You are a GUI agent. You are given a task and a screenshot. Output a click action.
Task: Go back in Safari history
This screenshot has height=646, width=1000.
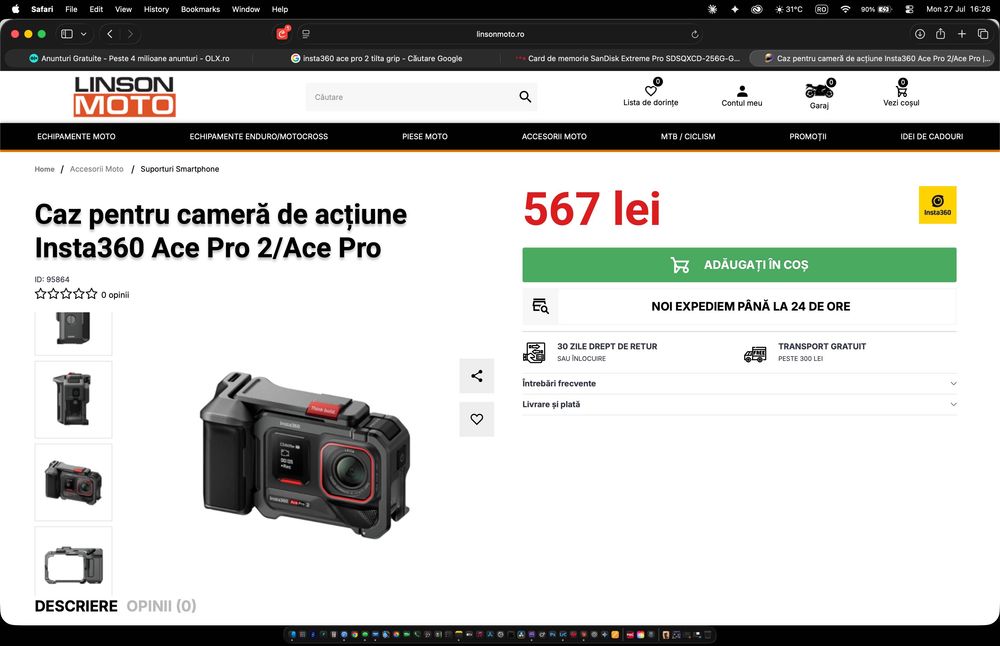click(110, 34)
